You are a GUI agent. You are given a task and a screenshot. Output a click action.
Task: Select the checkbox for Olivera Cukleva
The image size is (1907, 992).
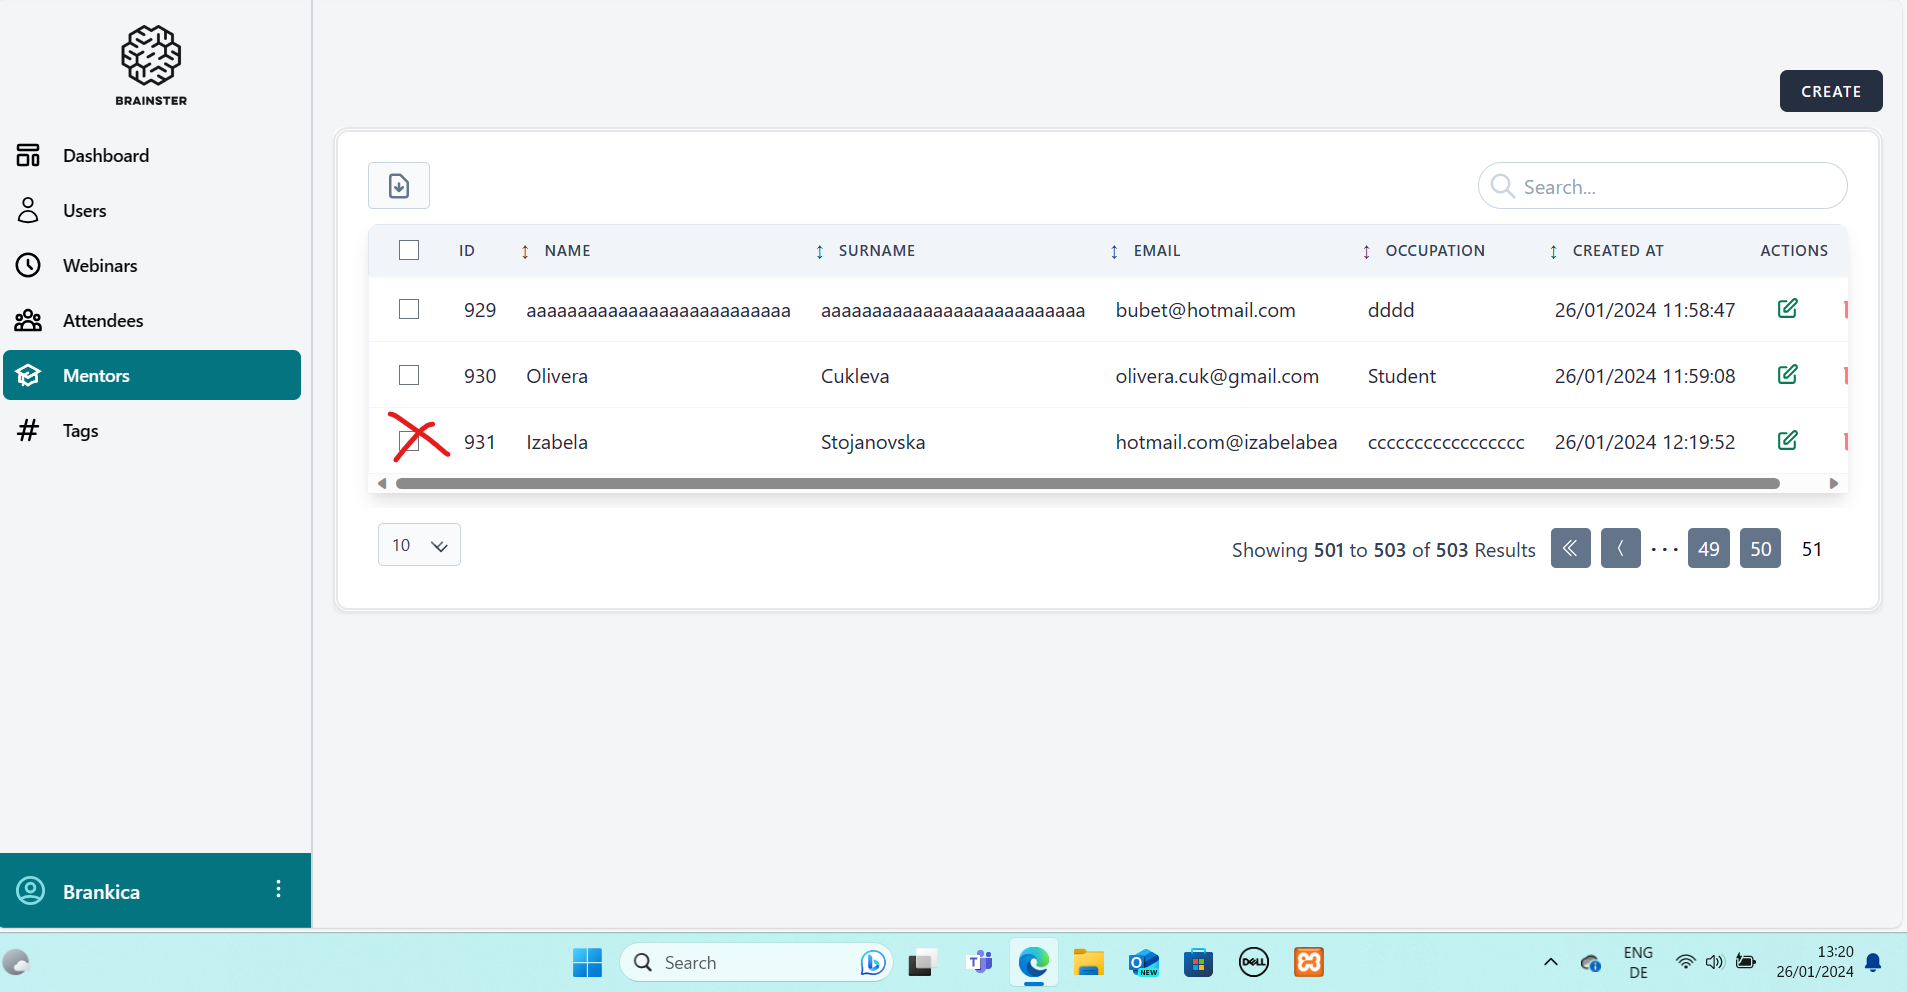coord(409,375)
